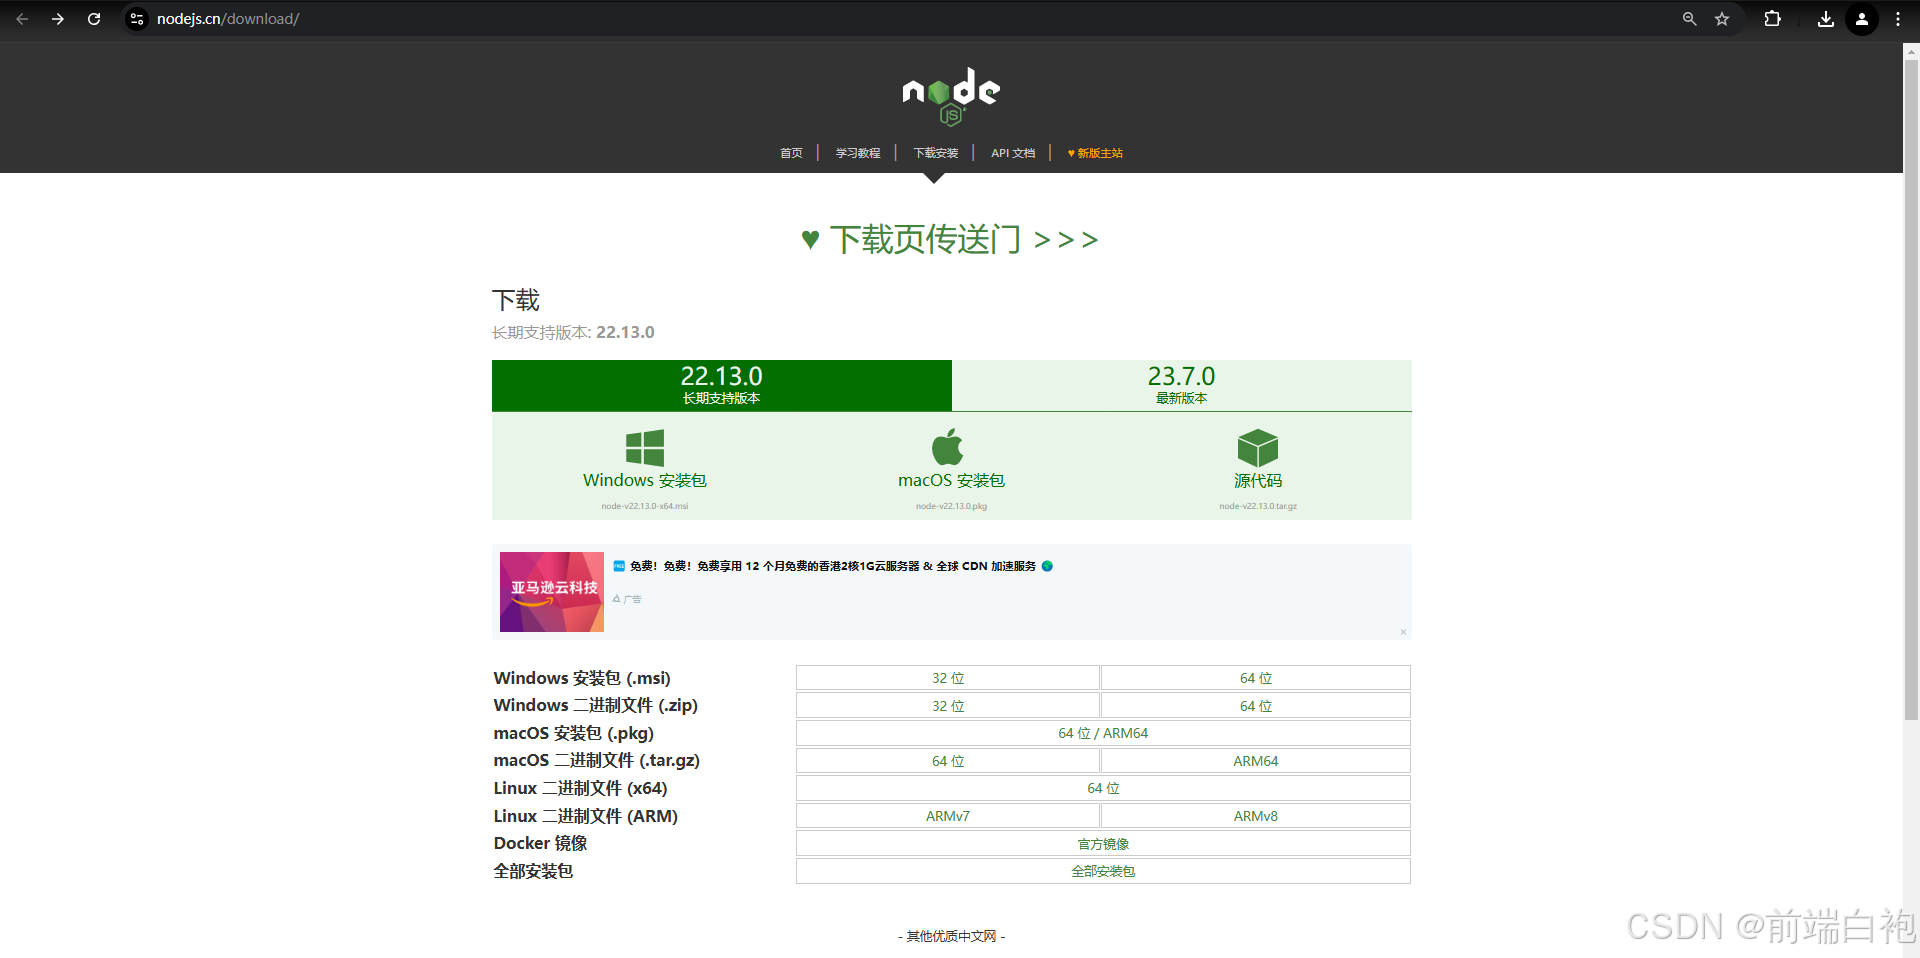Open 首页 in navigation menu
1920x958 pixels.
(x=791, y=153)
